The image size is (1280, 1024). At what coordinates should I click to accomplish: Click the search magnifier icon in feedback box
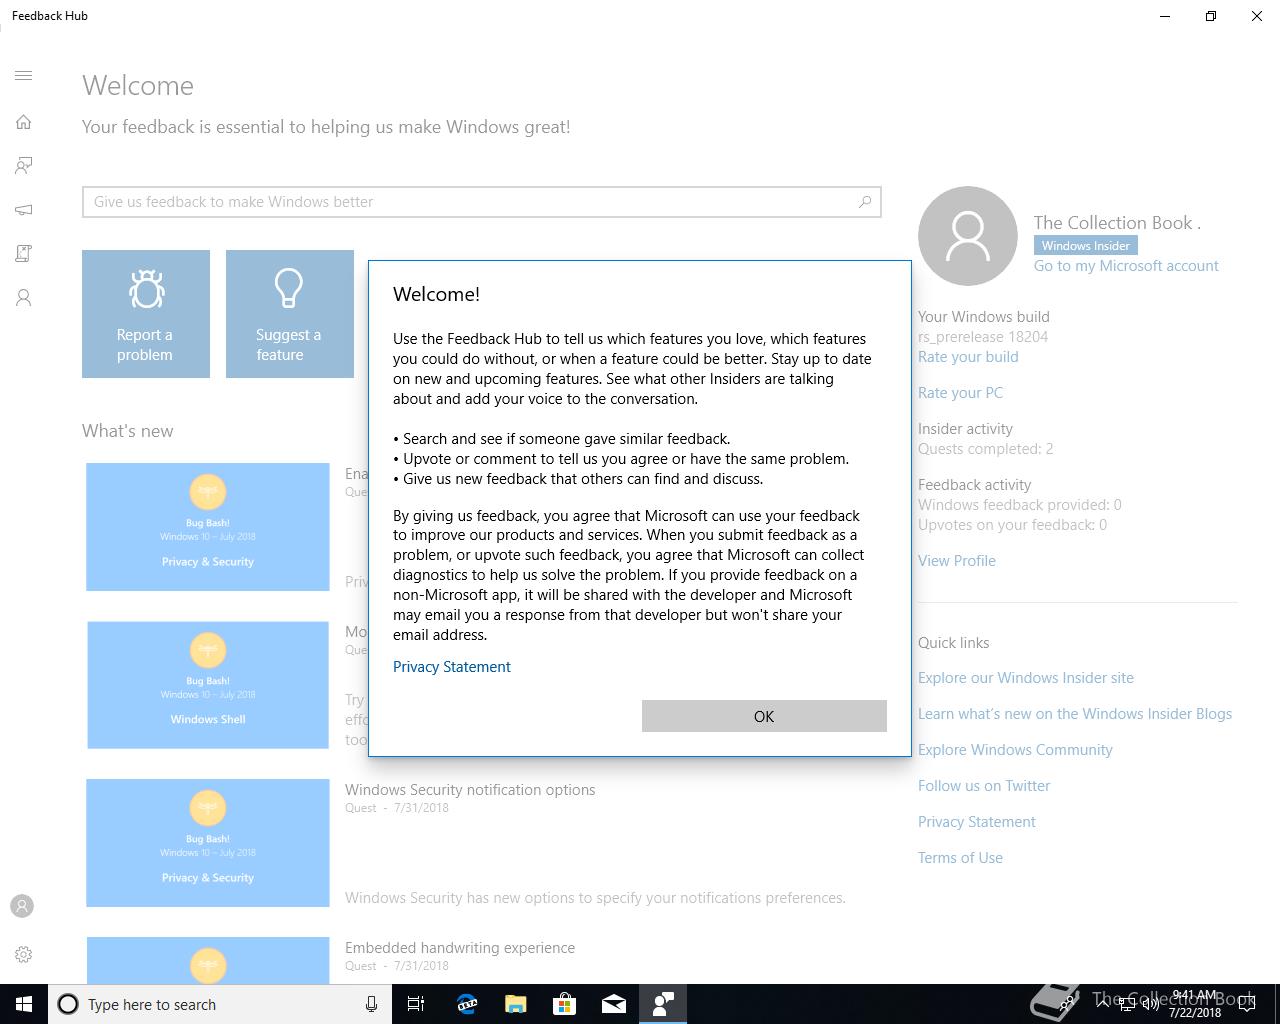point(865,201)
